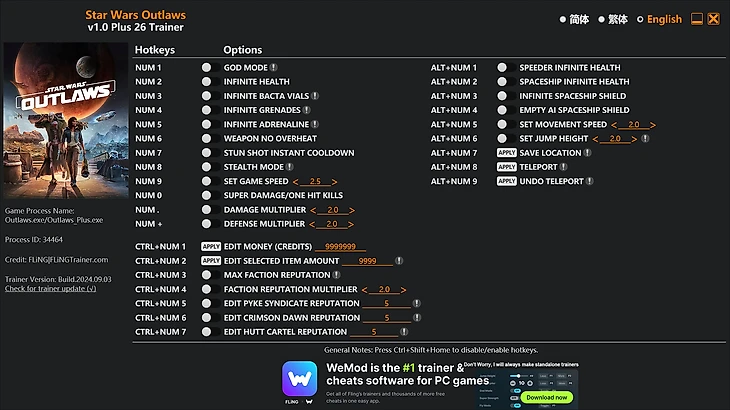
Task: Switch language to 简体
Action: [x=574, y=19]
